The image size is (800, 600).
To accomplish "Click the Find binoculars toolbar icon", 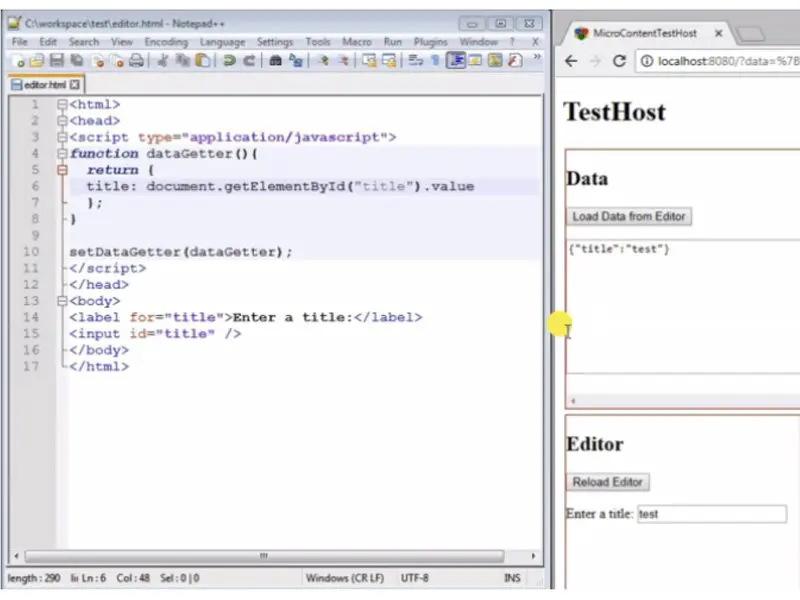I will point(275,61).
